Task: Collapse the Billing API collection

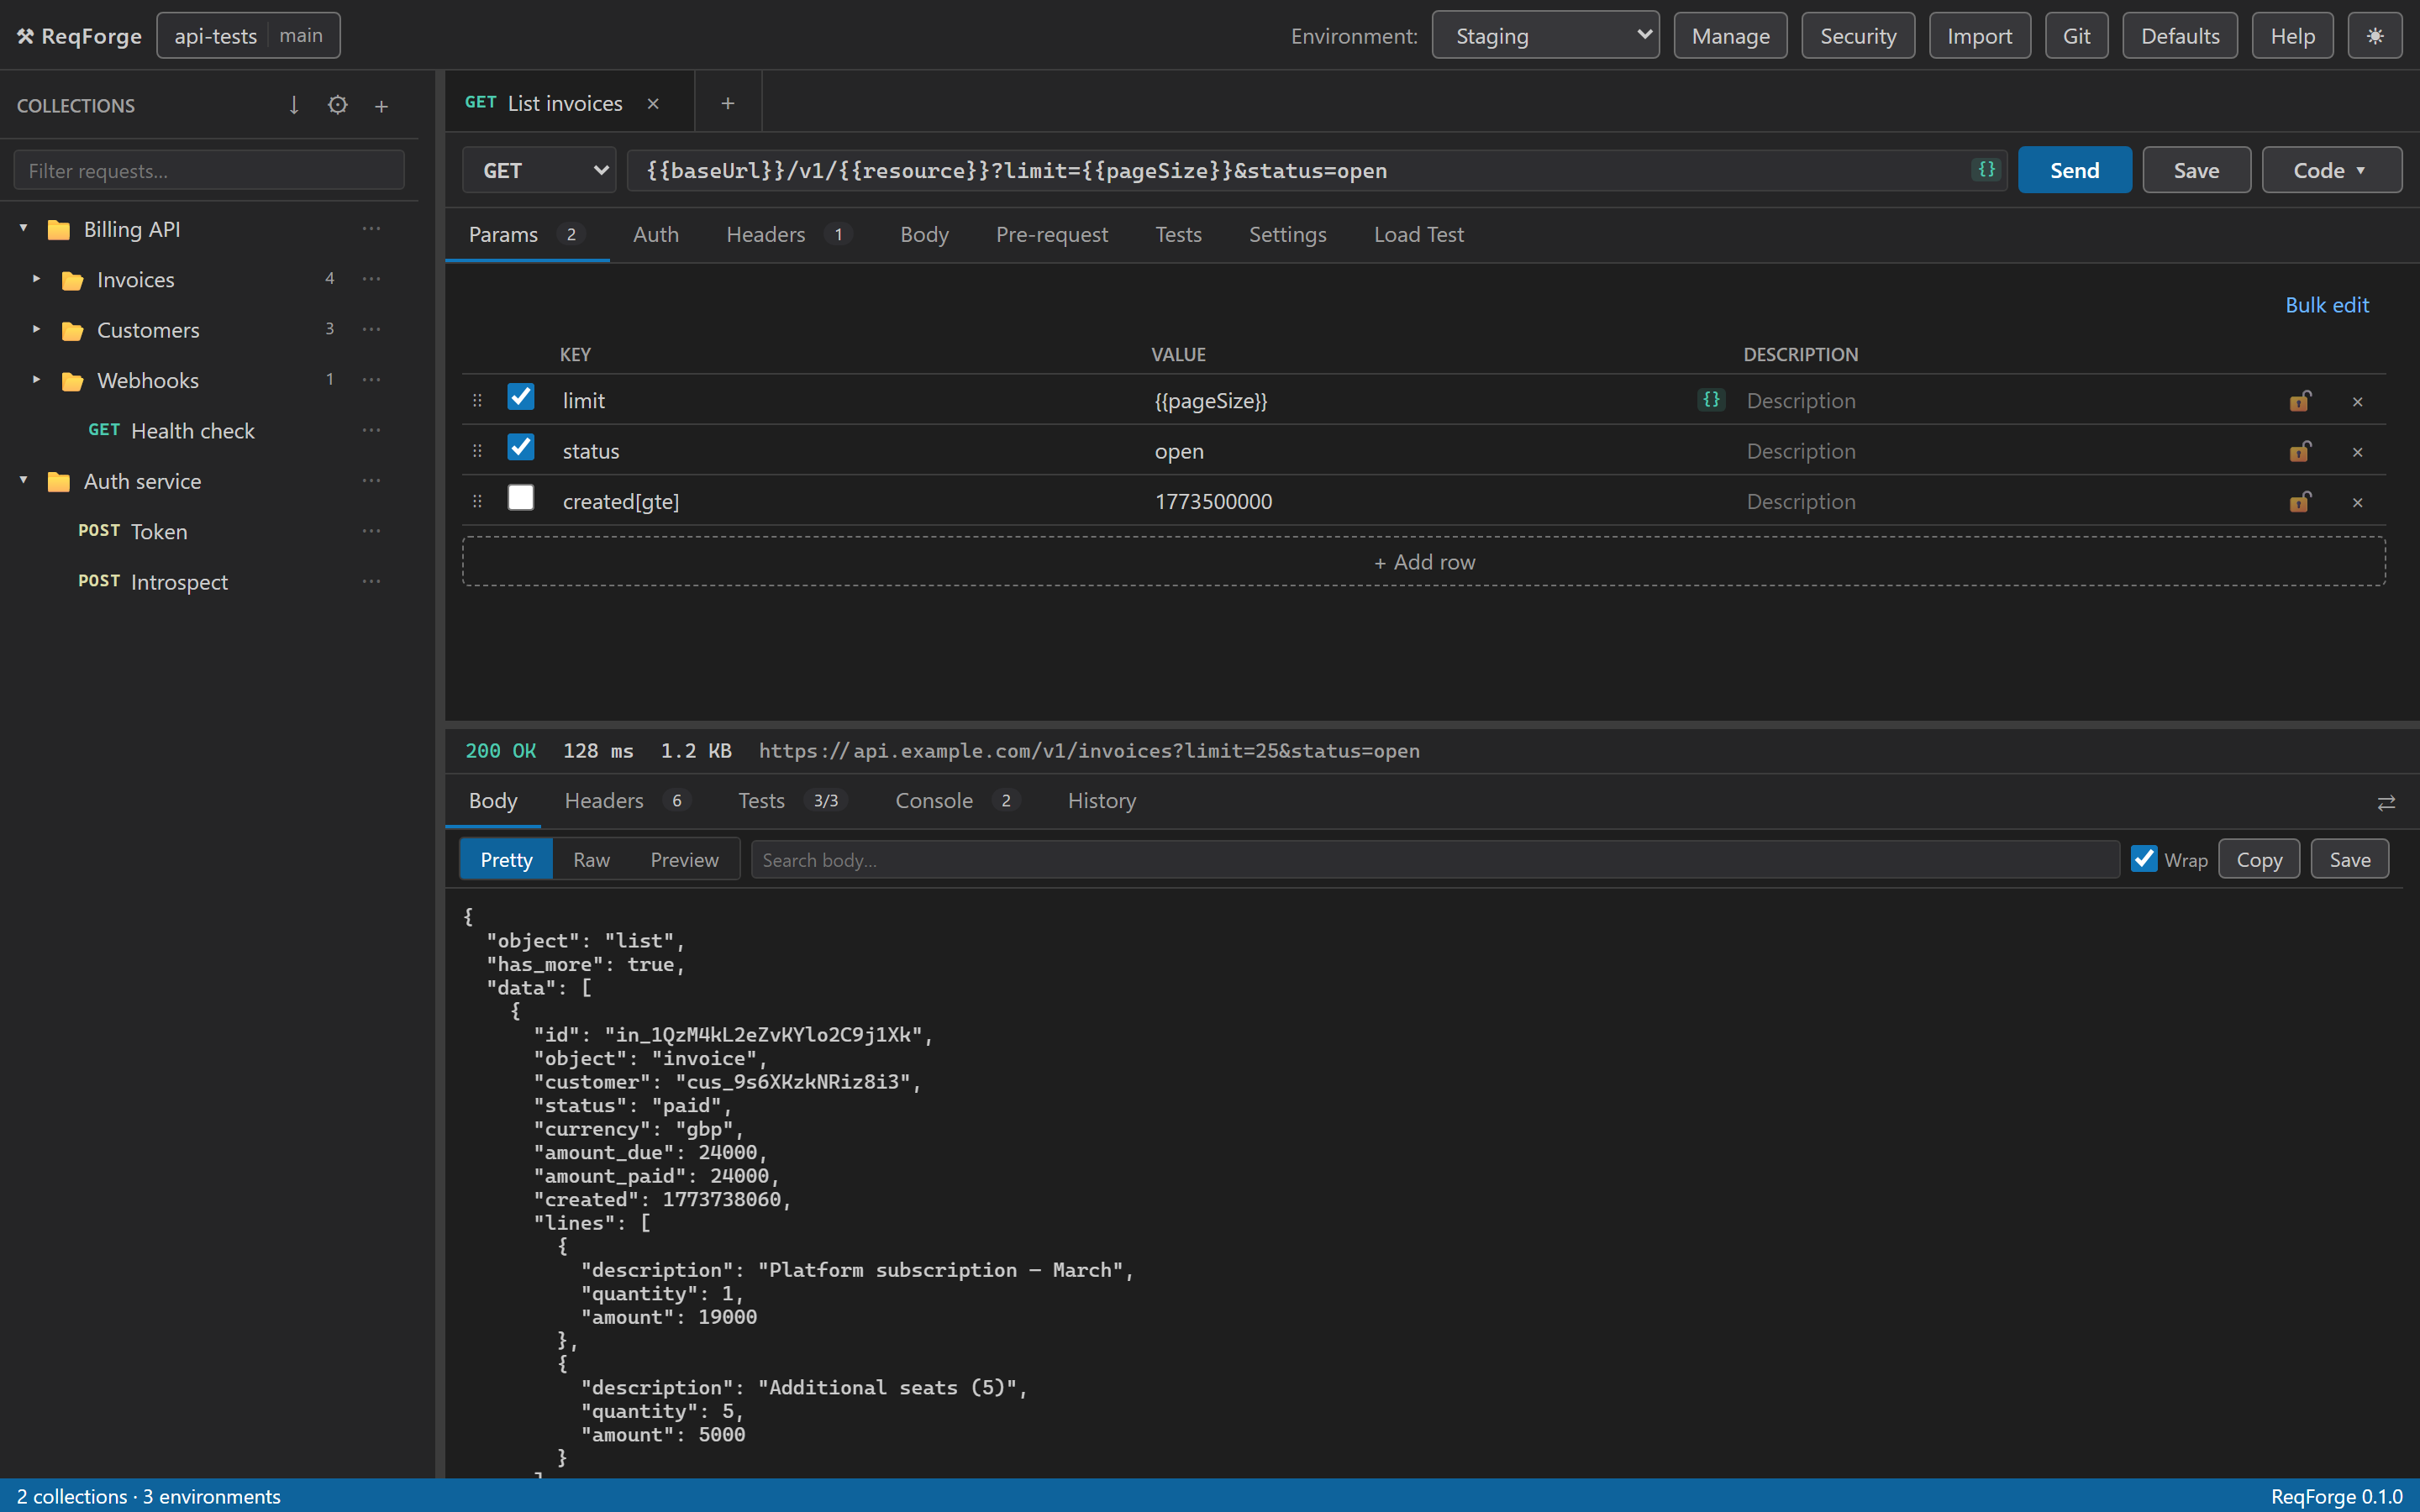Action: 23,229
